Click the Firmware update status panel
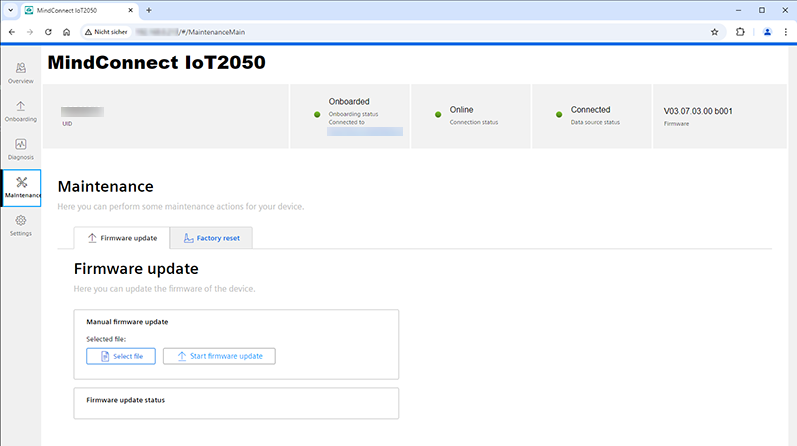Image resolution: width=797 pixels, height=446 pixels. [x=236, y=403]
